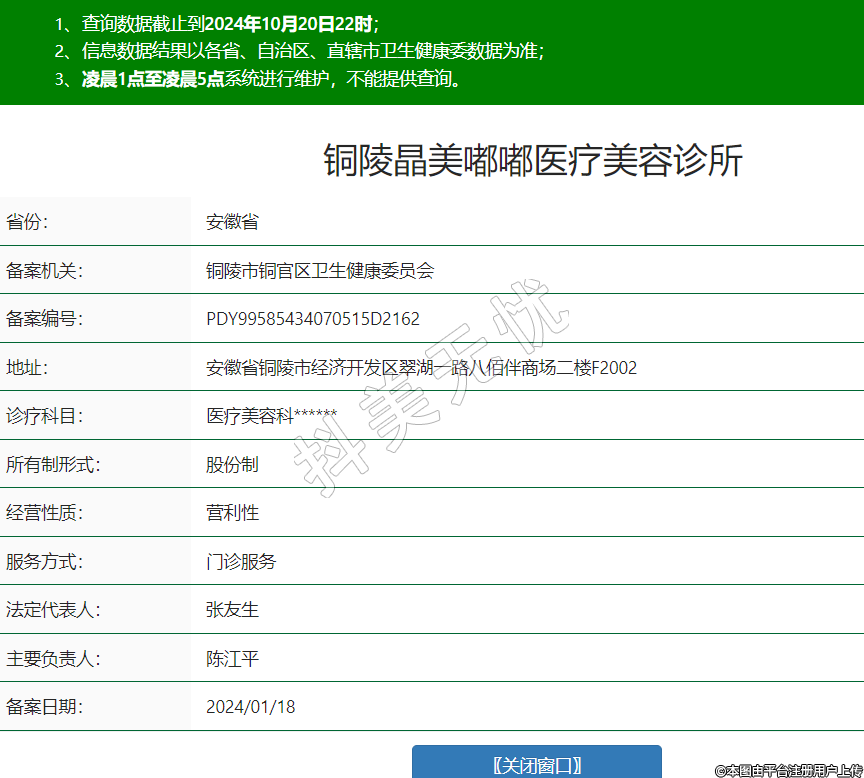Click the service type 门诊服务

(241, 561)
